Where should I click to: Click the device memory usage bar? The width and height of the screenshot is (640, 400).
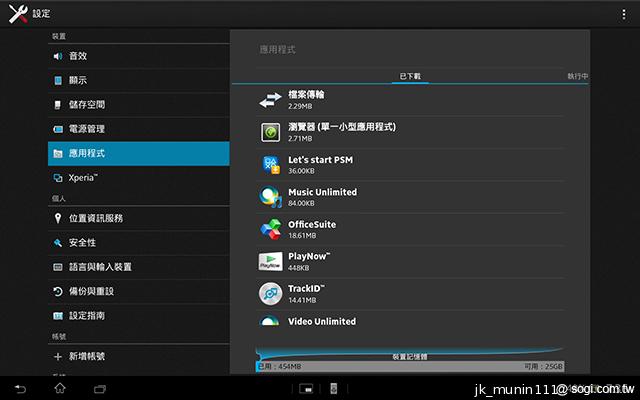(x=410, y=367)
